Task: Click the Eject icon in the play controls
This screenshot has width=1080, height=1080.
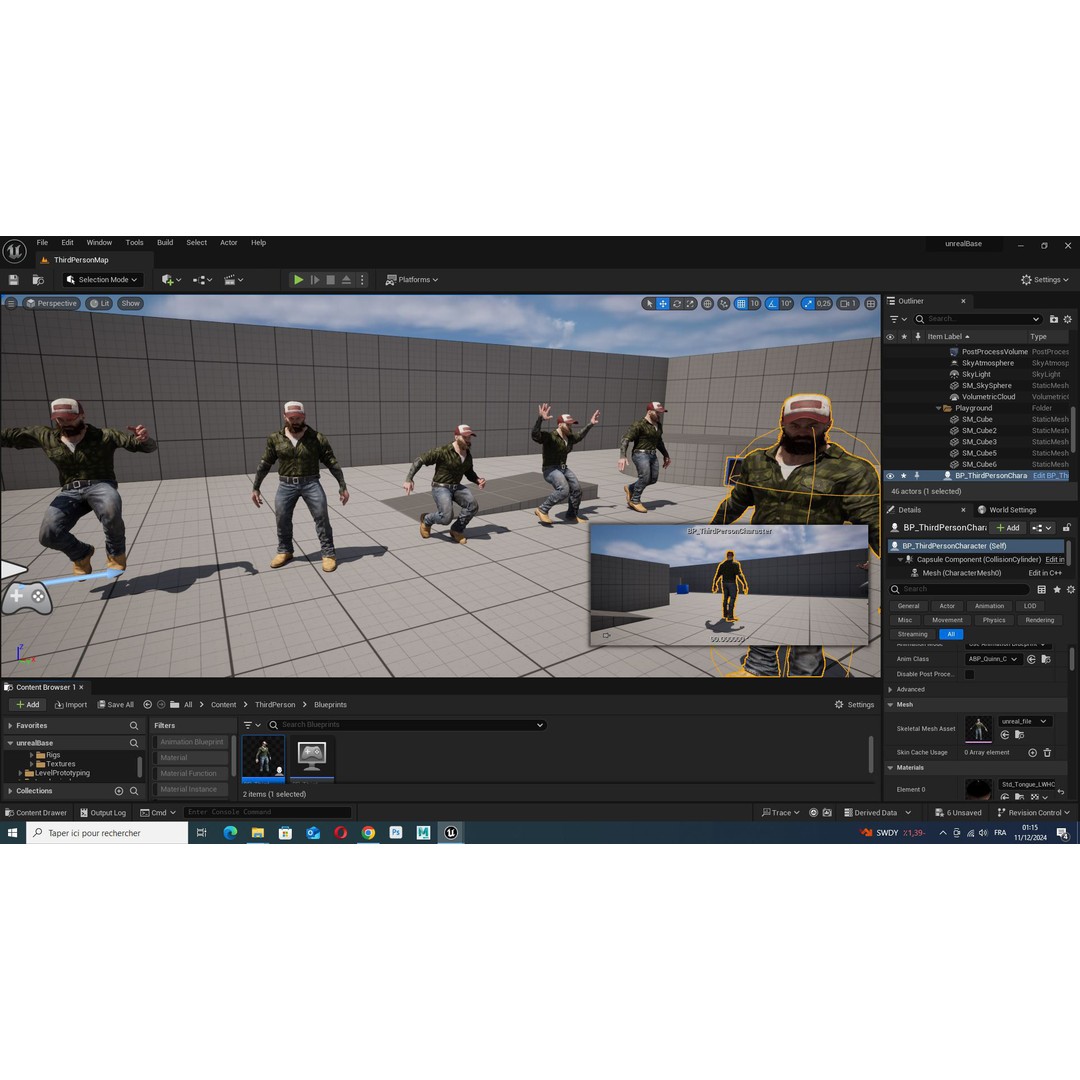Action: [346, 280]
